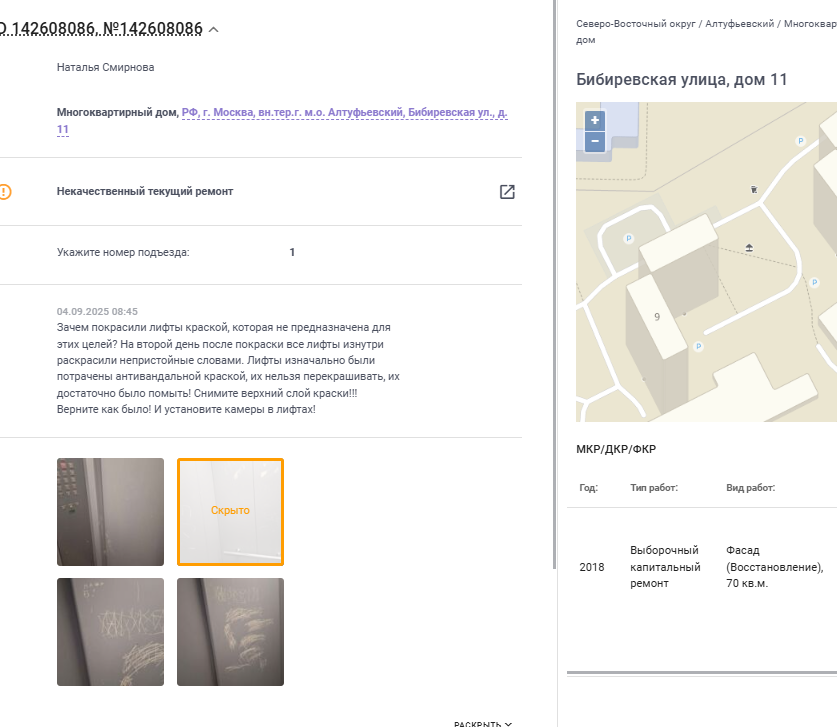Click parking icon beside building 9
This screenshot has width=837, height=727.
(x=698, y=346)
